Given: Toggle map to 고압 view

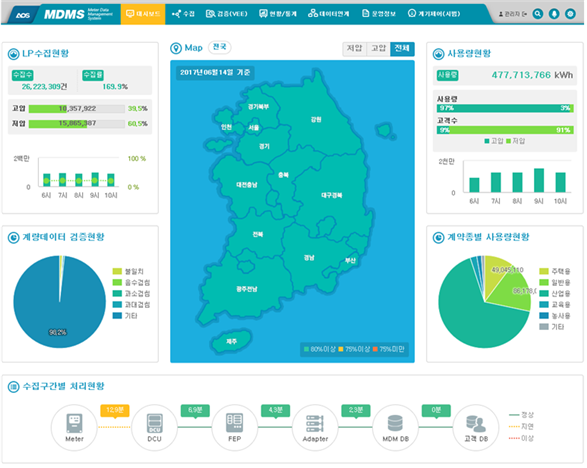Looking at the screenshot, I should point(378,49).
